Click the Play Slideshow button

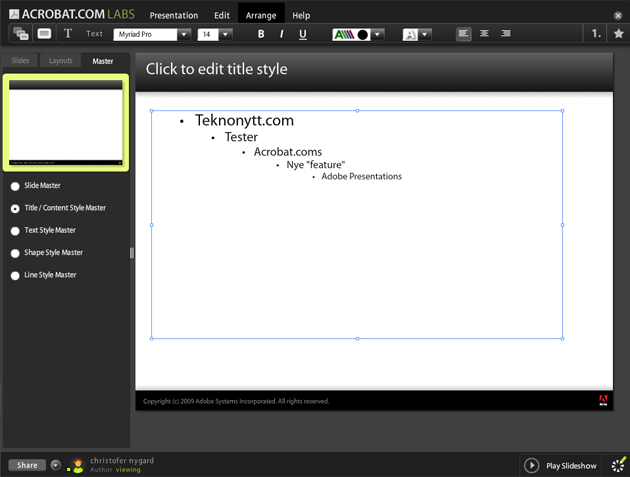tap(560, 465)
